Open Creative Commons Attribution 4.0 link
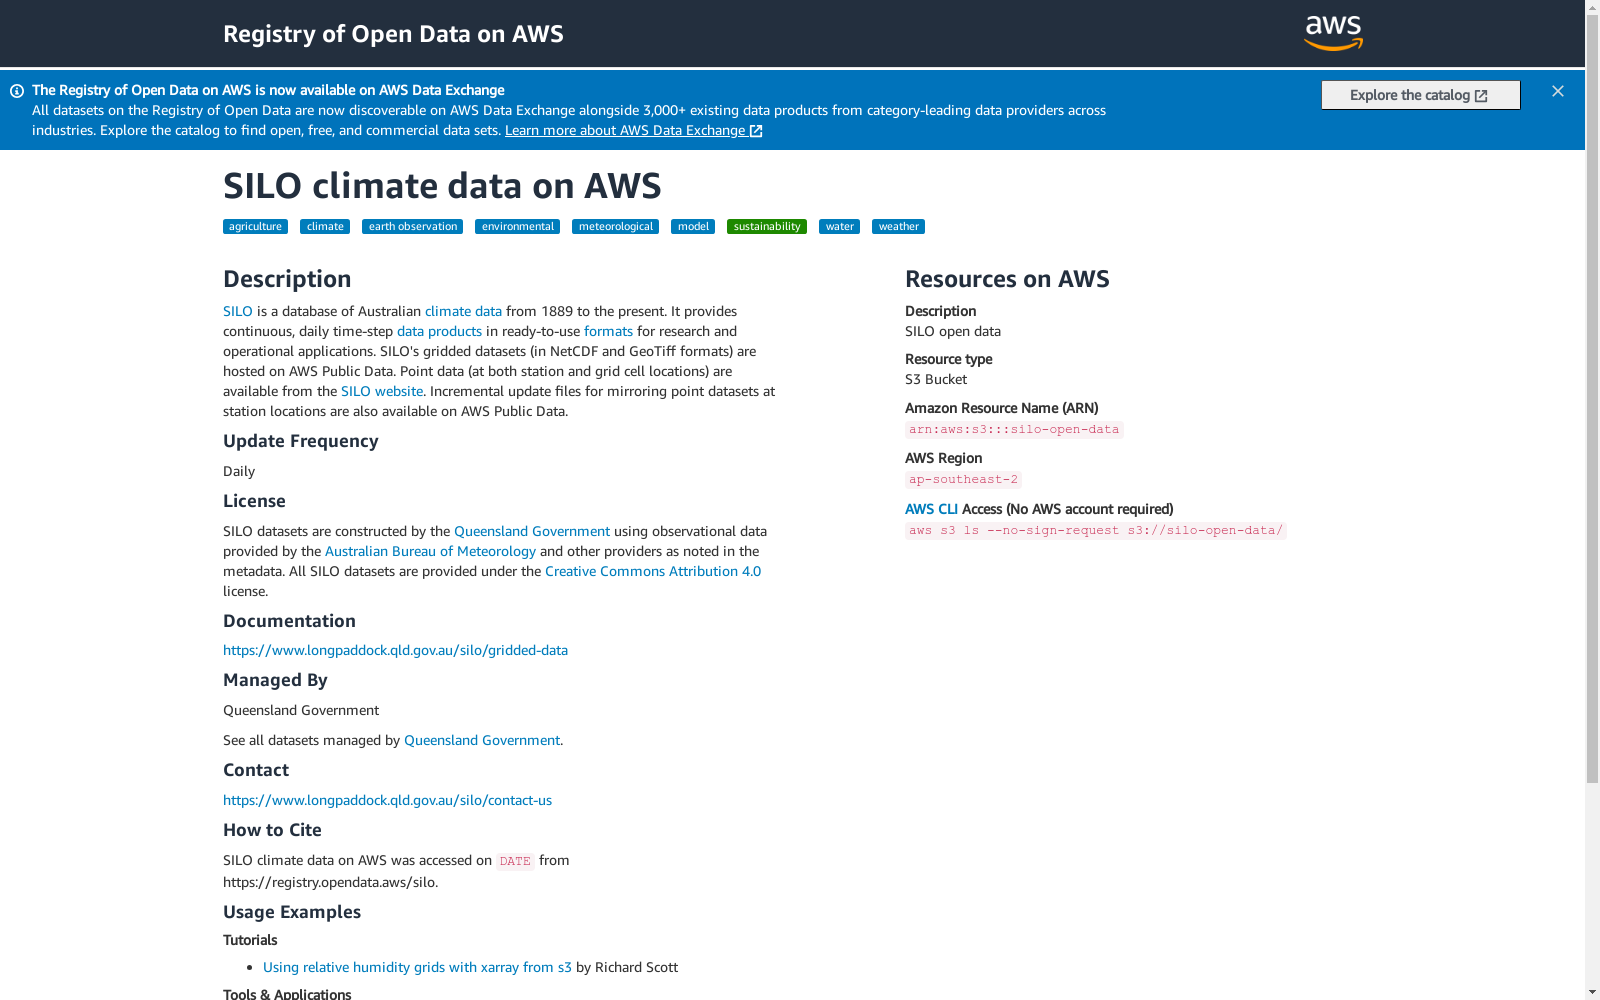 point(653,571)
